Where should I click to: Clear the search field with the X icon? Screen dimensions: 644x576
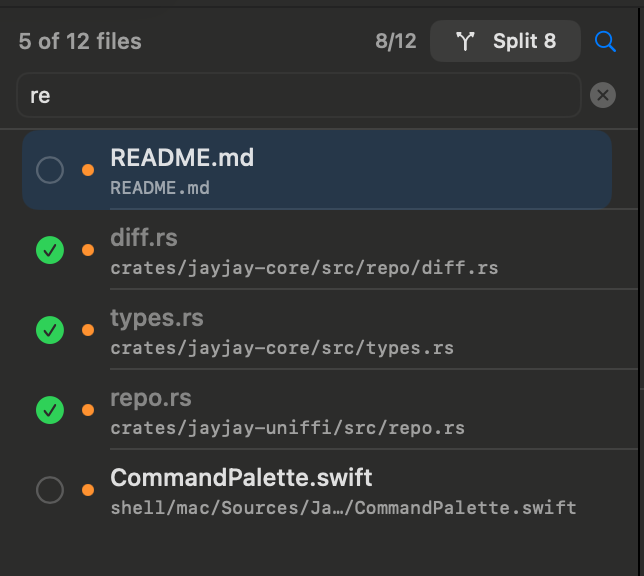(602, 95)
